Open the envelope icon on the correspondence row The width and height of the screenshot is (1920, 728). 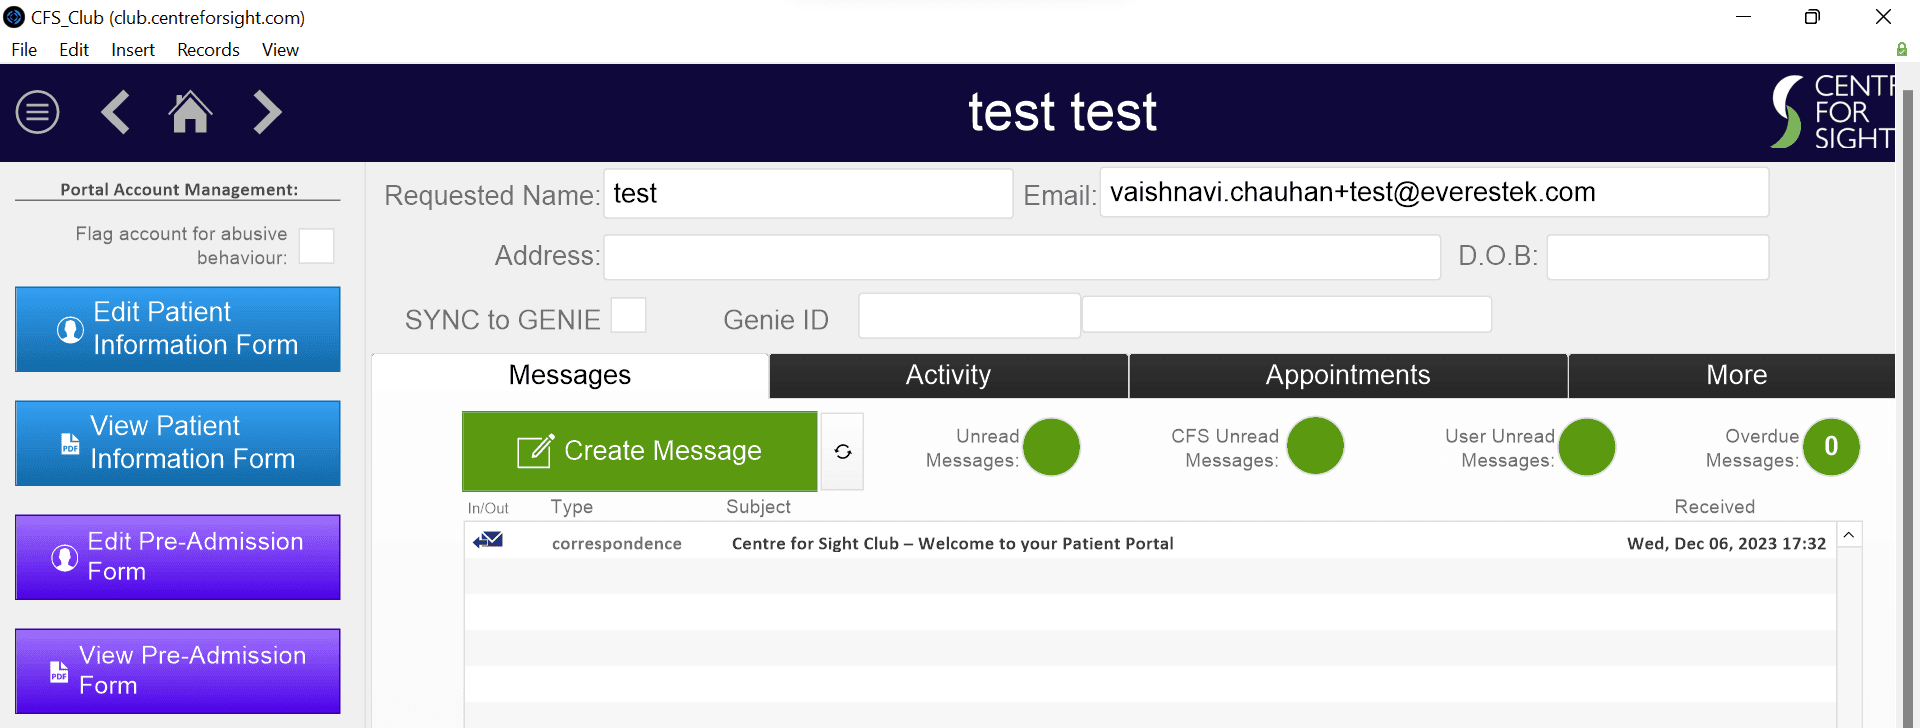[x=488, y=540]
